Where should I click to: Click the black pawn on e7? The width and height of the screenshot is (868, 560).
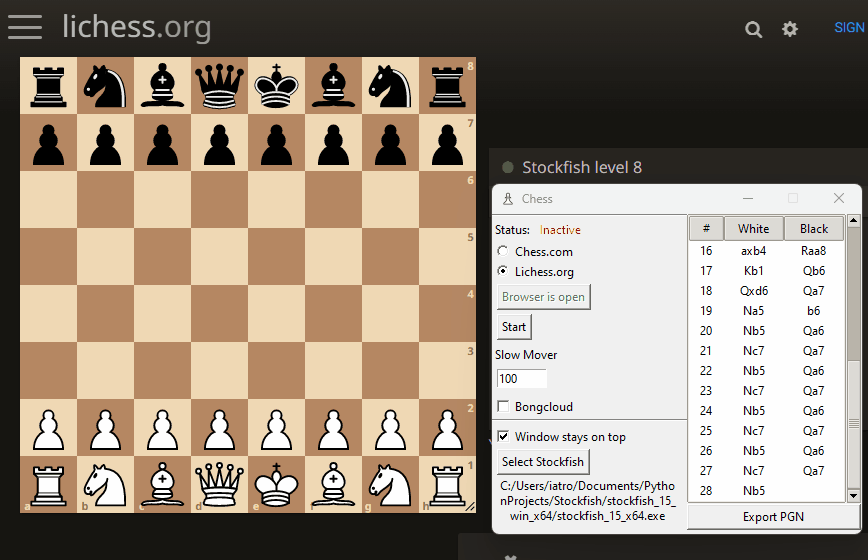(x=276, y=144)
